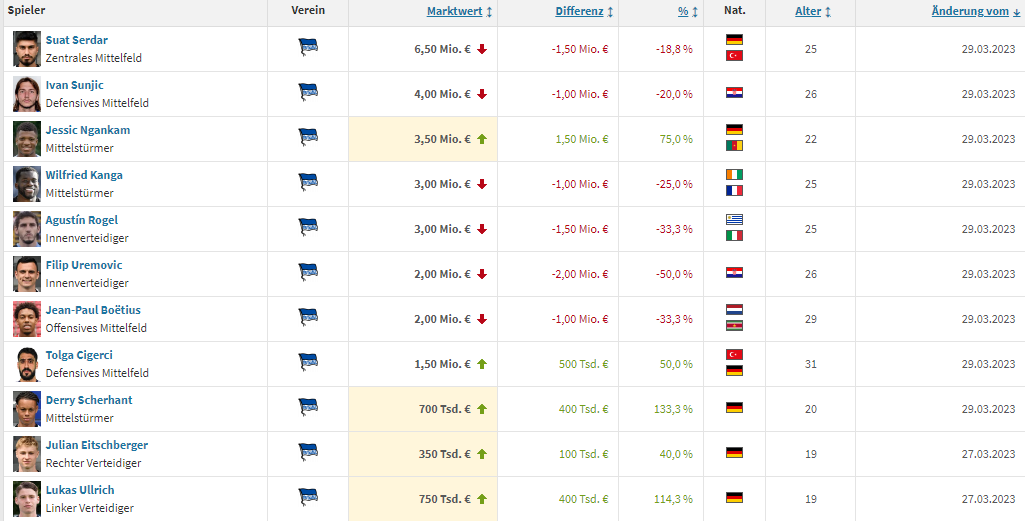This screenshot has width=1025, height=521.
Task: Click Ivory Coast flag for Wilfried Kanga
Action: (x=734, y=175)
